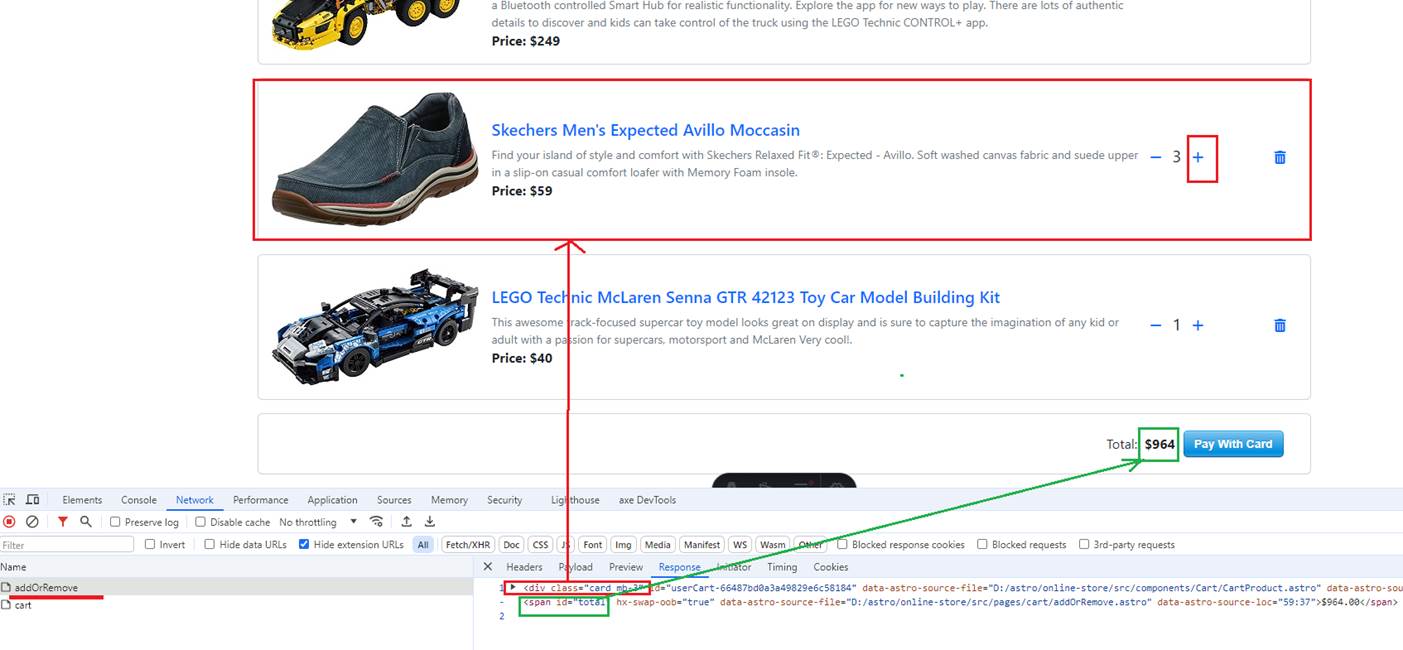The image size is (1403, 650).
Task: Open the Memory tab
Action: click(449, 500)
